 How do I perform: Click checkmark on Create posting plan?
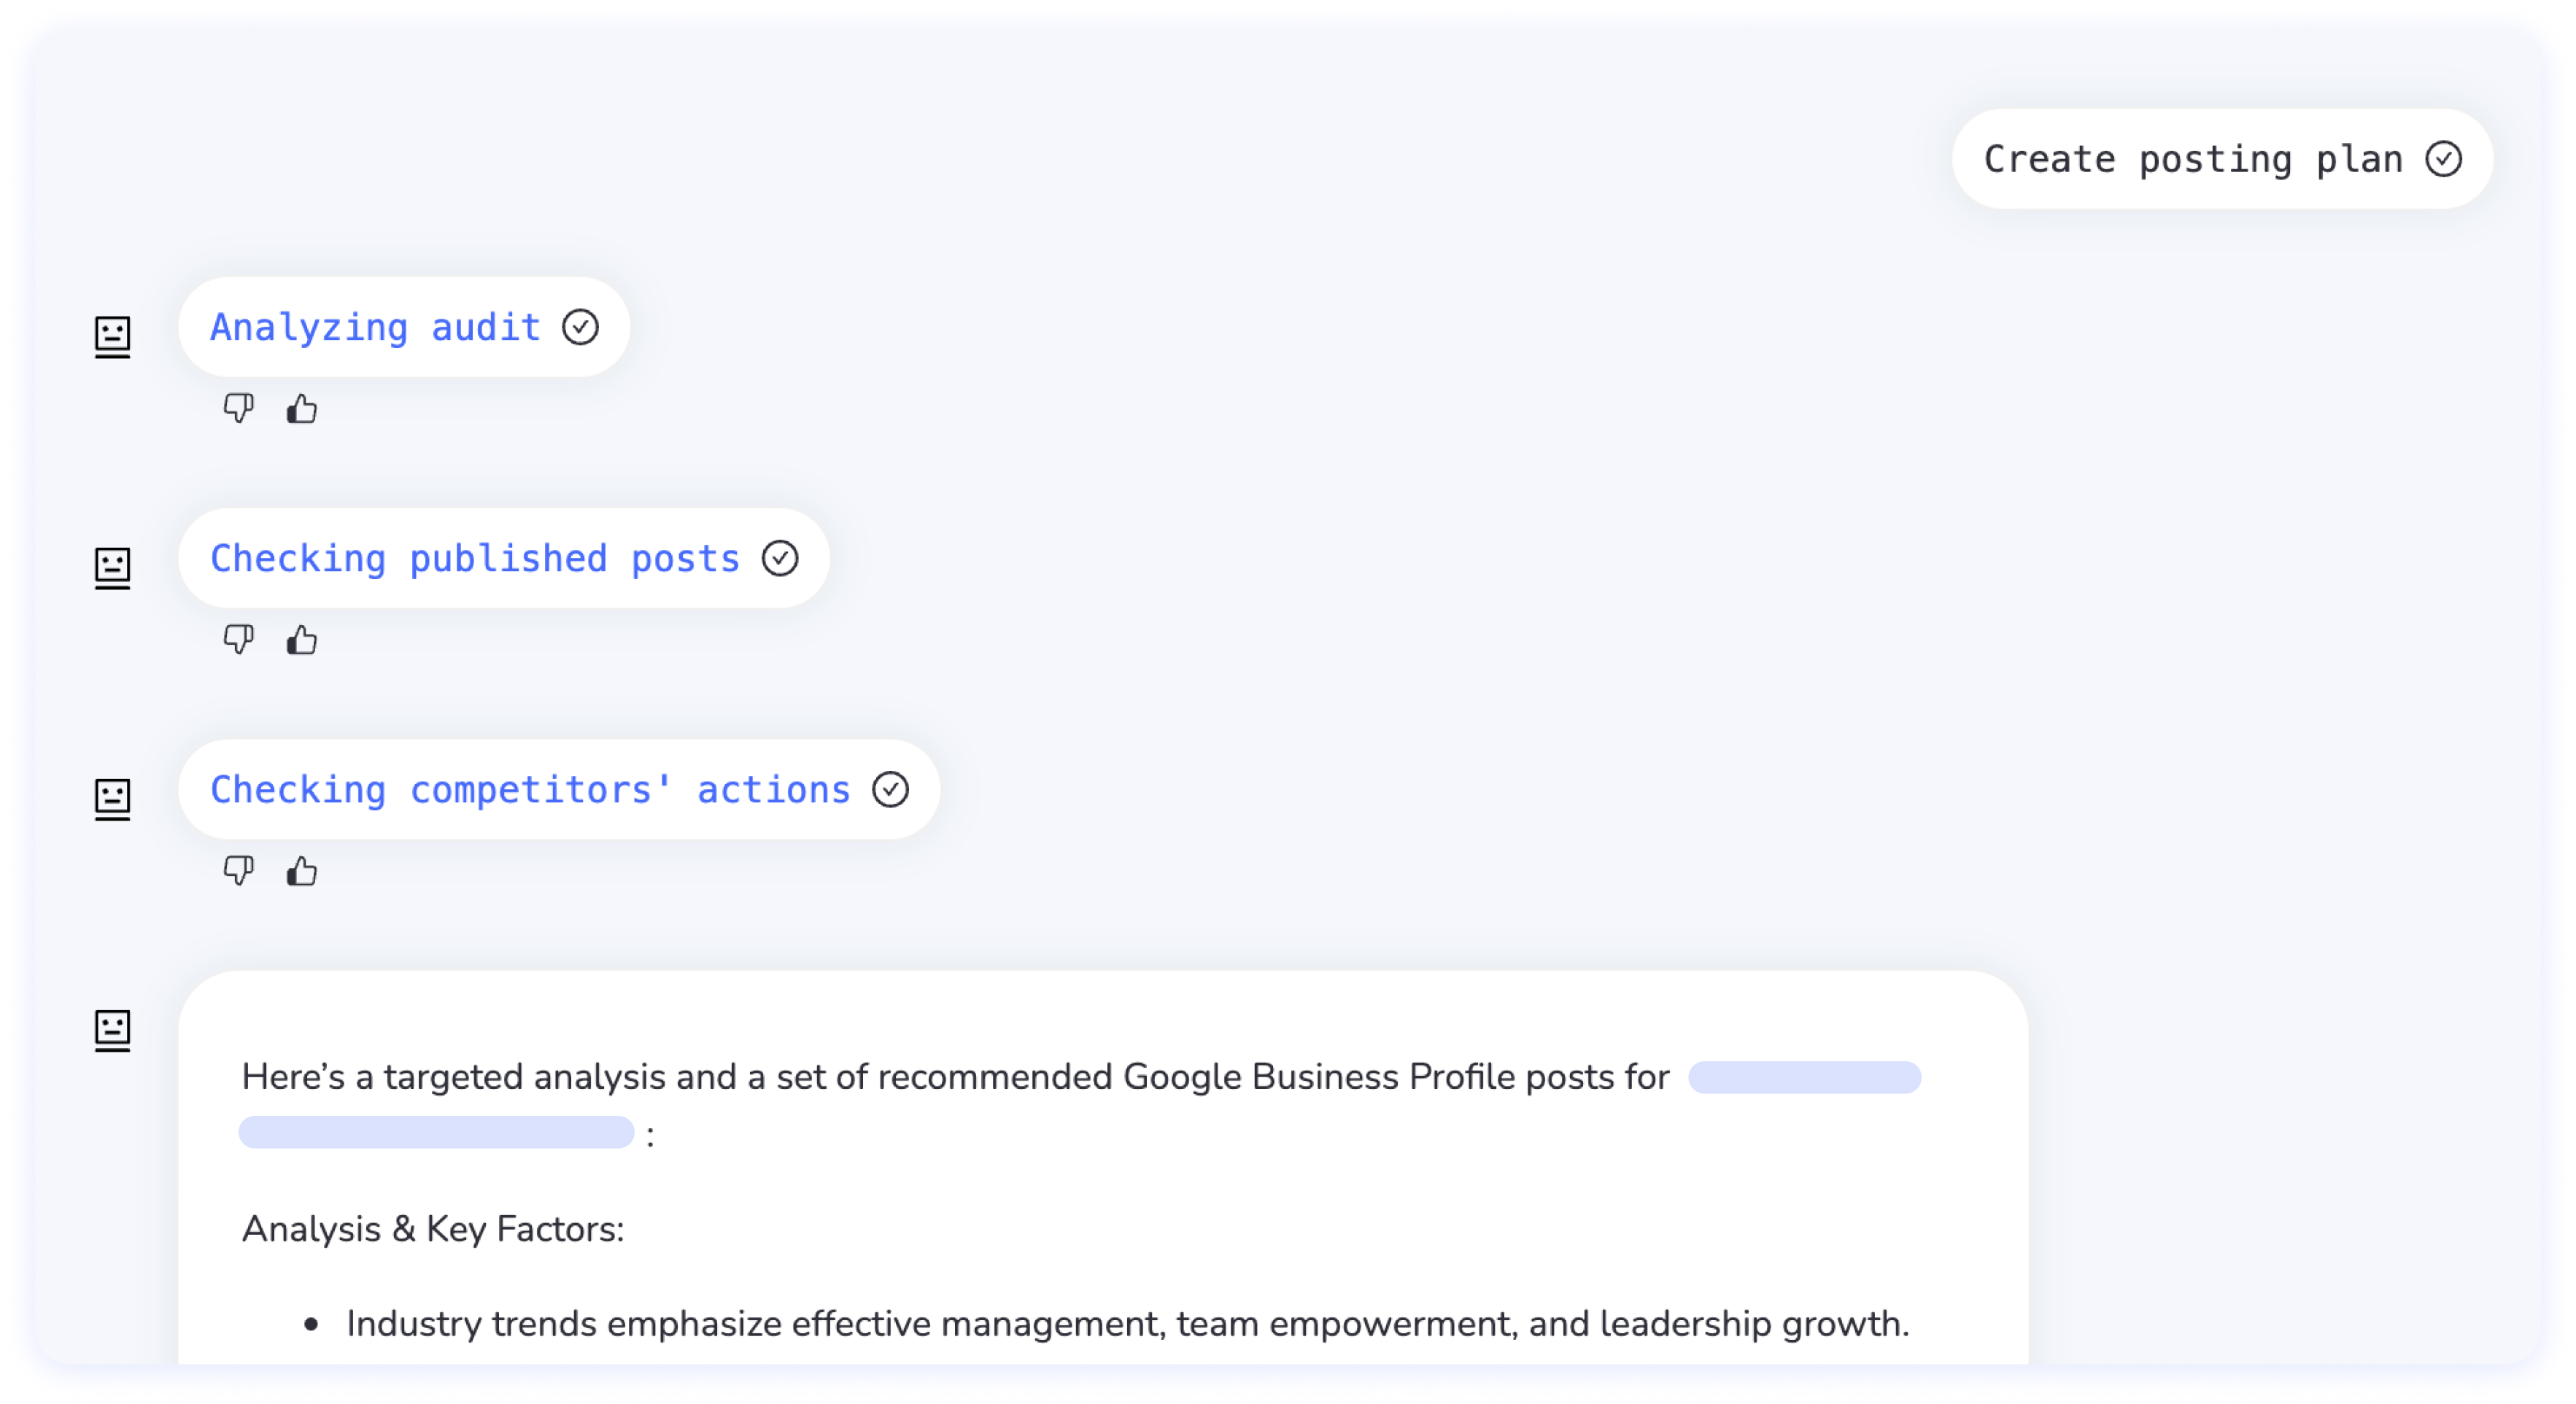2443,159
